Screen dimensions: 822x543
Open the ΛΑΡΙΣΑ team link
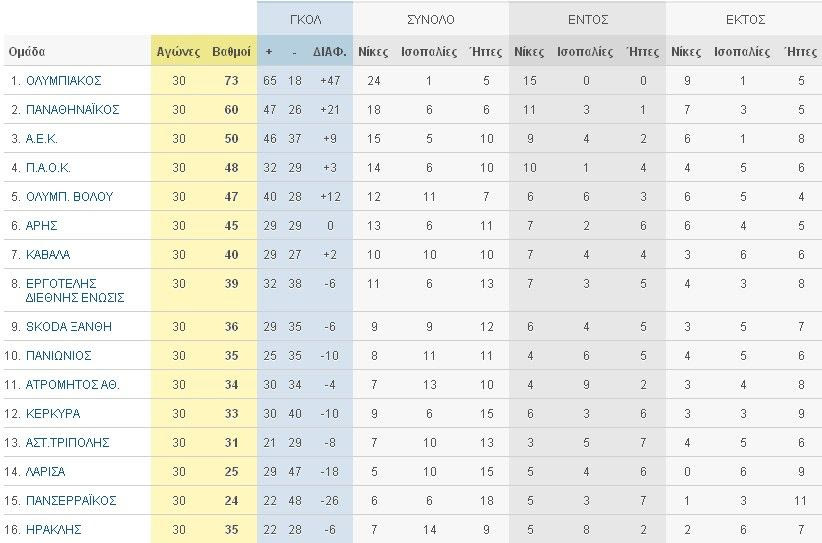tap(46, 471)
